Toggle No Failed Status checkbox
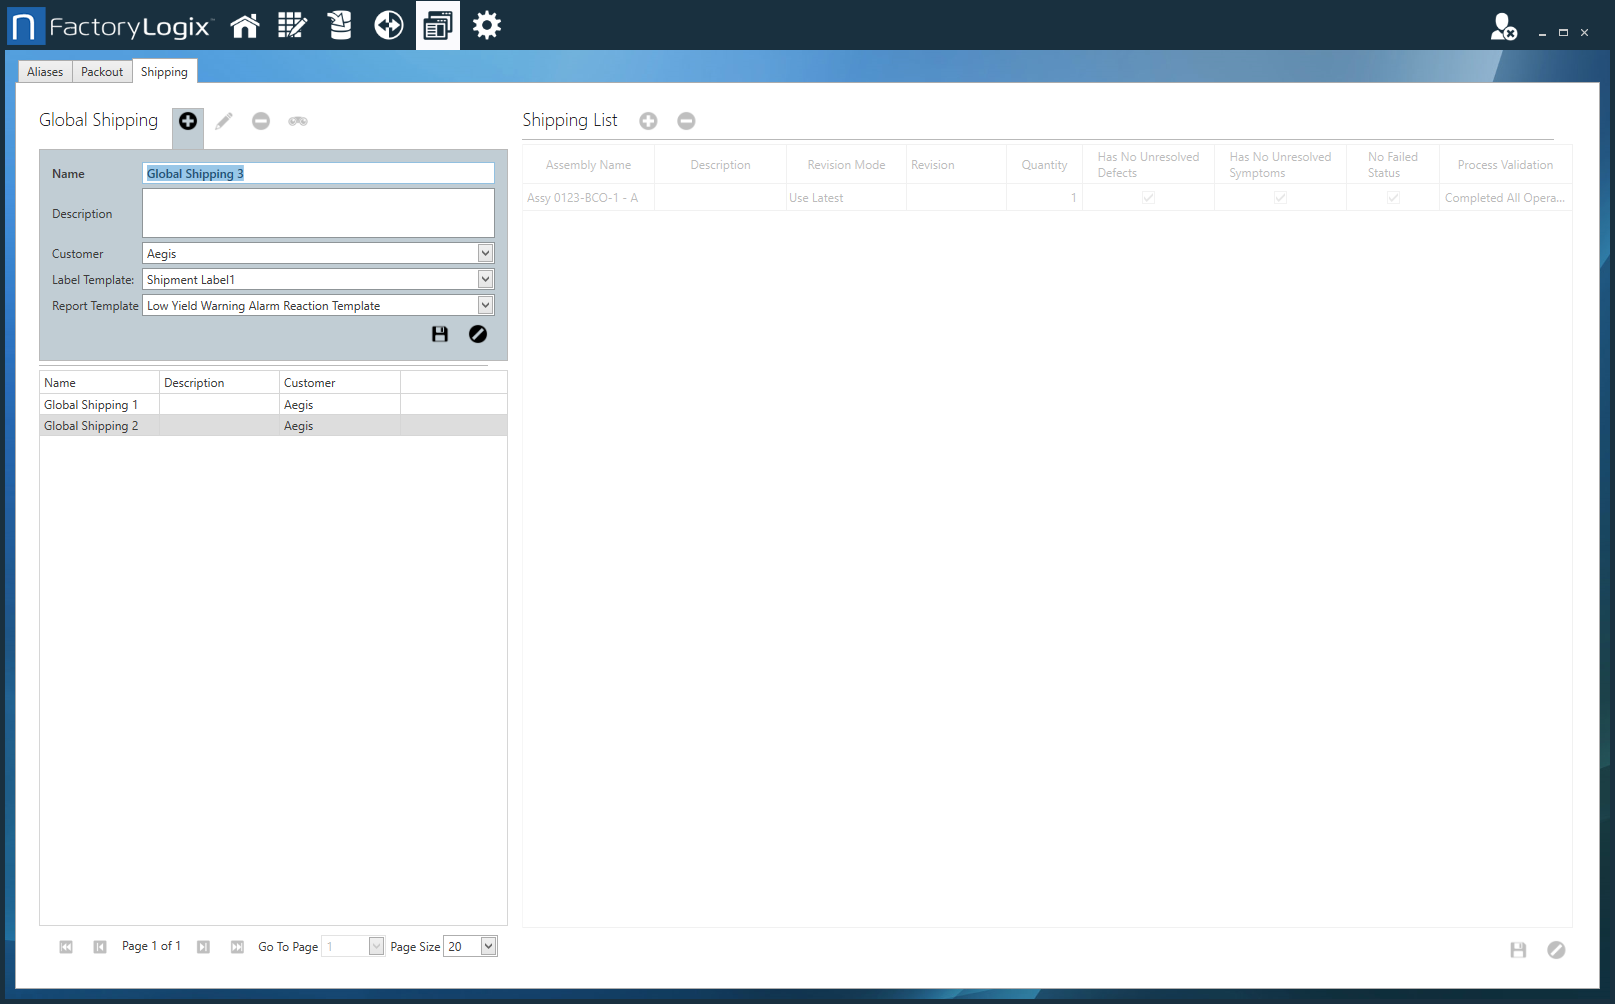This screenshot has width=1615, height=1004. tap(1393, 198)
